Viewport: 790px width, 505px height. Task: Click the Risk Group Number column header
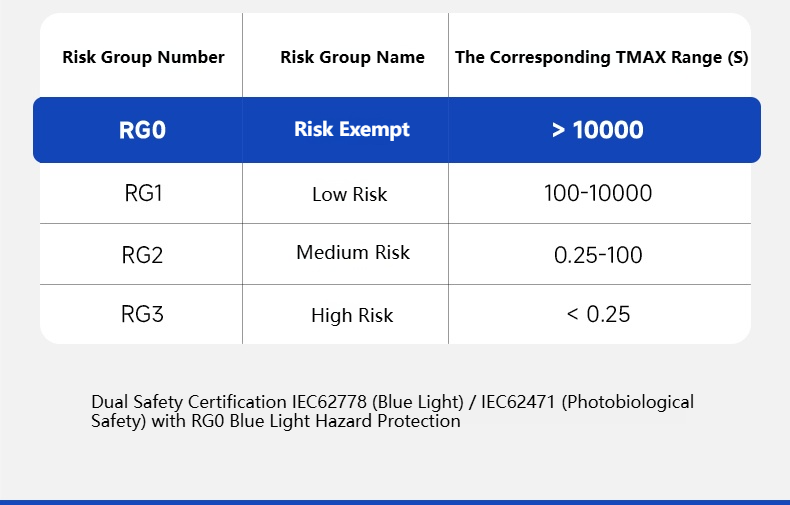click(143, 57)
